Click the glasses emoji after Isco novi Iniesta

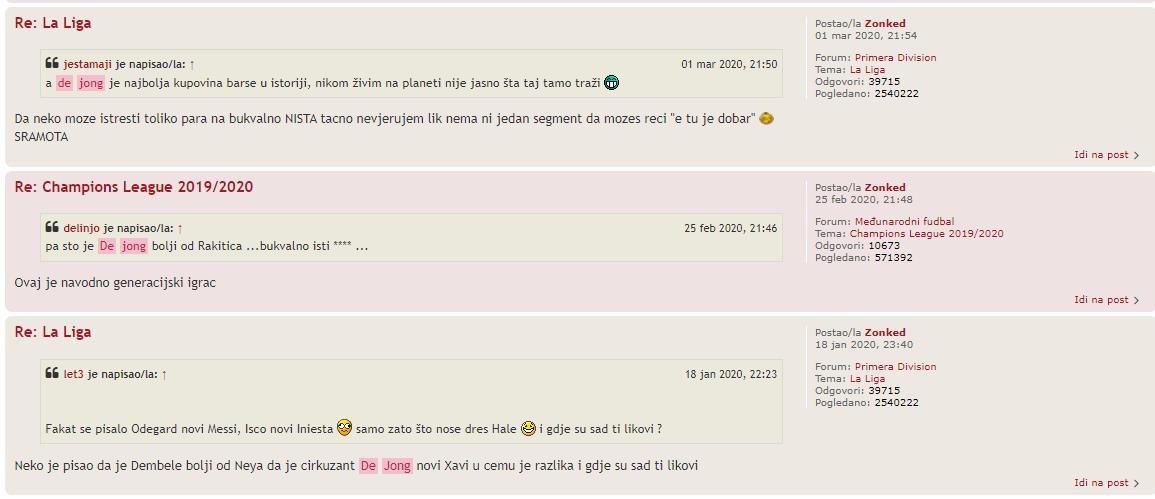tap(344, 428)
